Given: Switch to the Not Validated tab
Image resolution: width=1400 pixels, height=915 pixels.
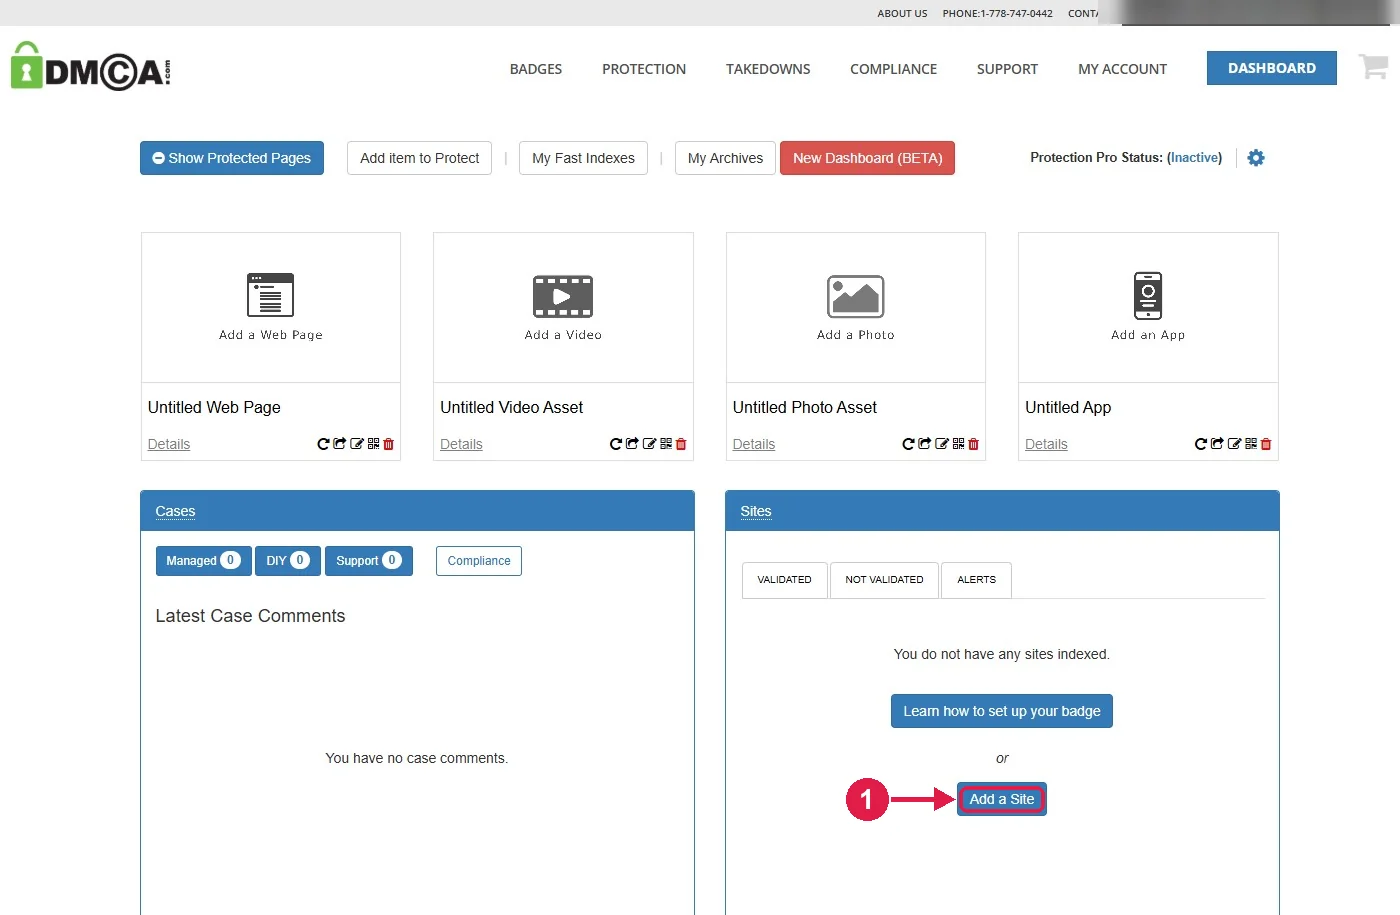Looking at the screenshot, I should (x=884, y=580).
